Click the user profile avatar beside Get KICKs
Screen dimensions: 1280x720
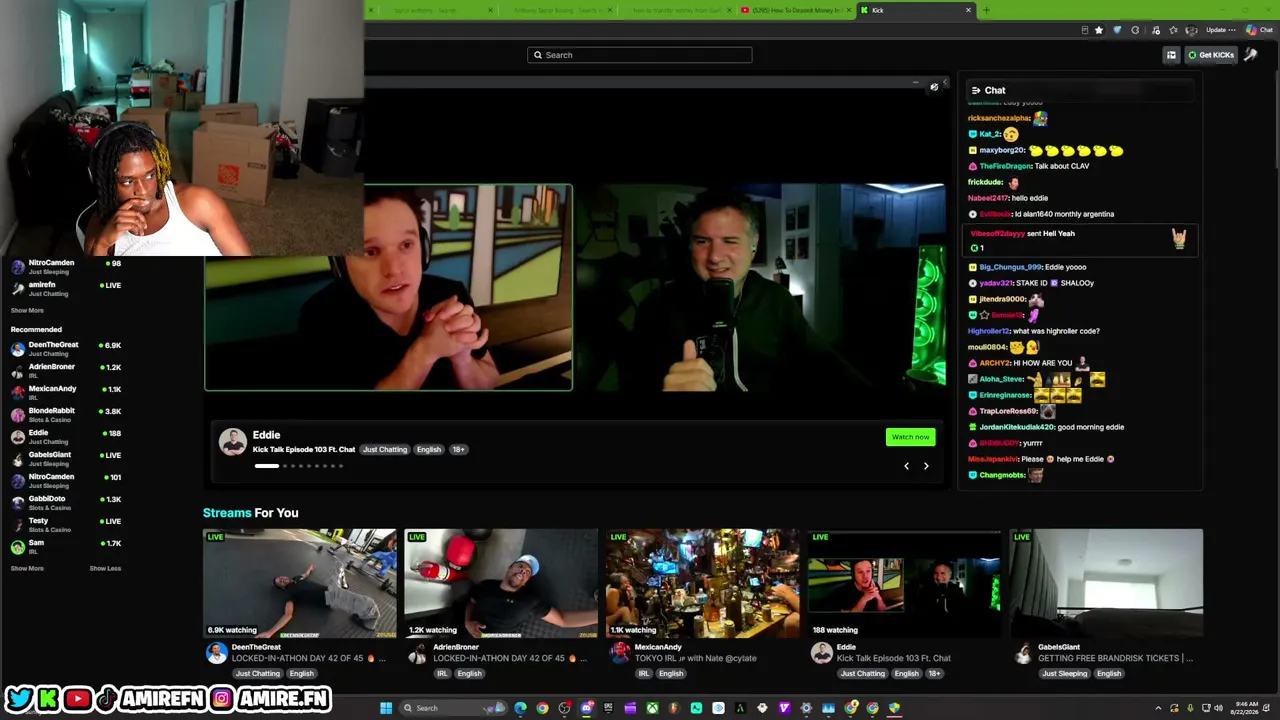tap(1250, 55)
